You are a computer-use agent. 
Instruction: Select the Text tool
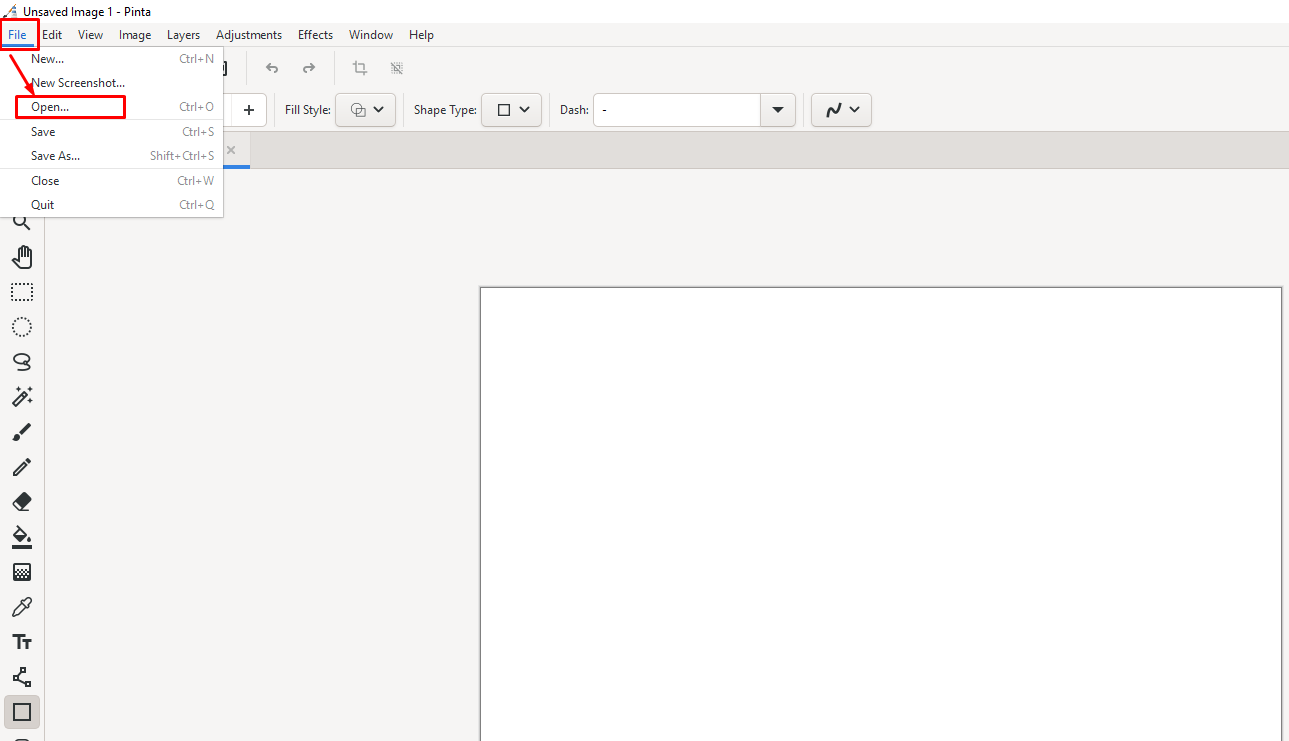click(x=22, y=642)
